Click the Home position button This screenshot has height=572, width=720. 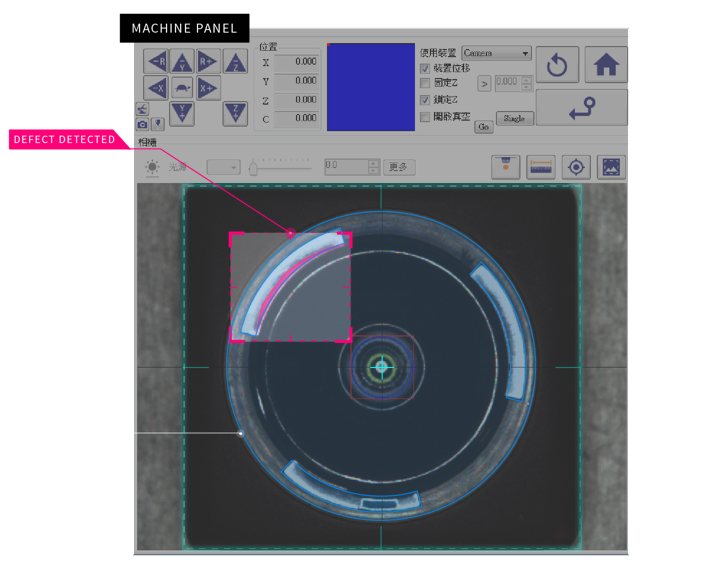click(605, 65)
